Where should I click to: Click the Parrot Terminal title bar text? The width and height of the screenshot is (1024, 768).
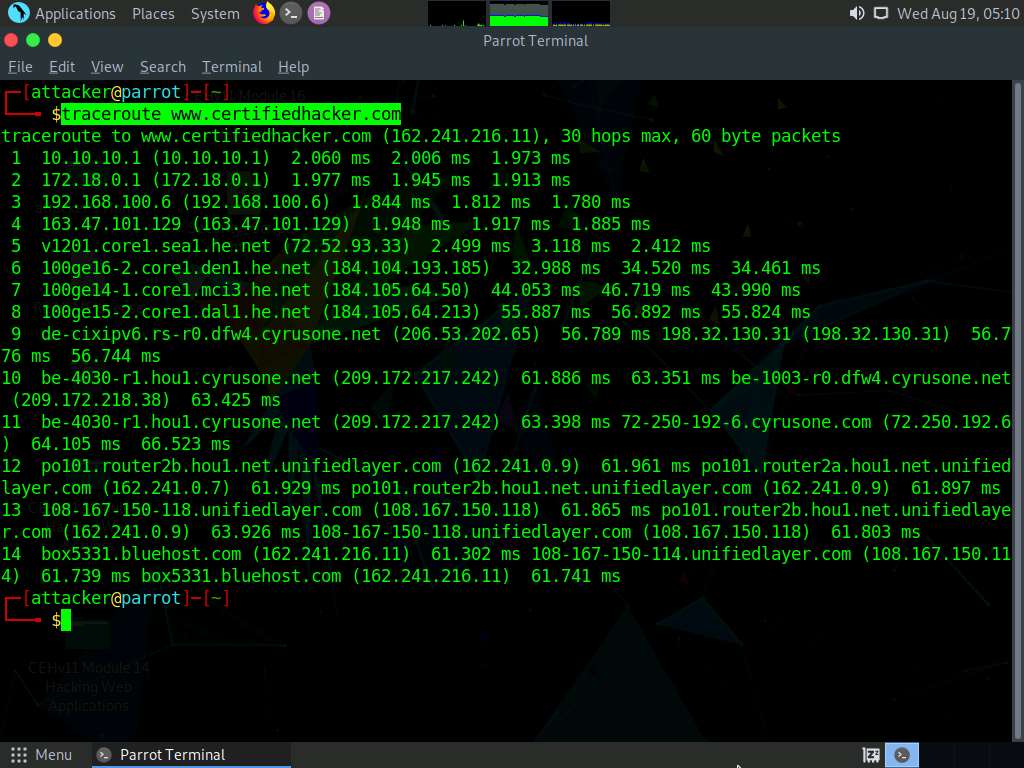536,40
